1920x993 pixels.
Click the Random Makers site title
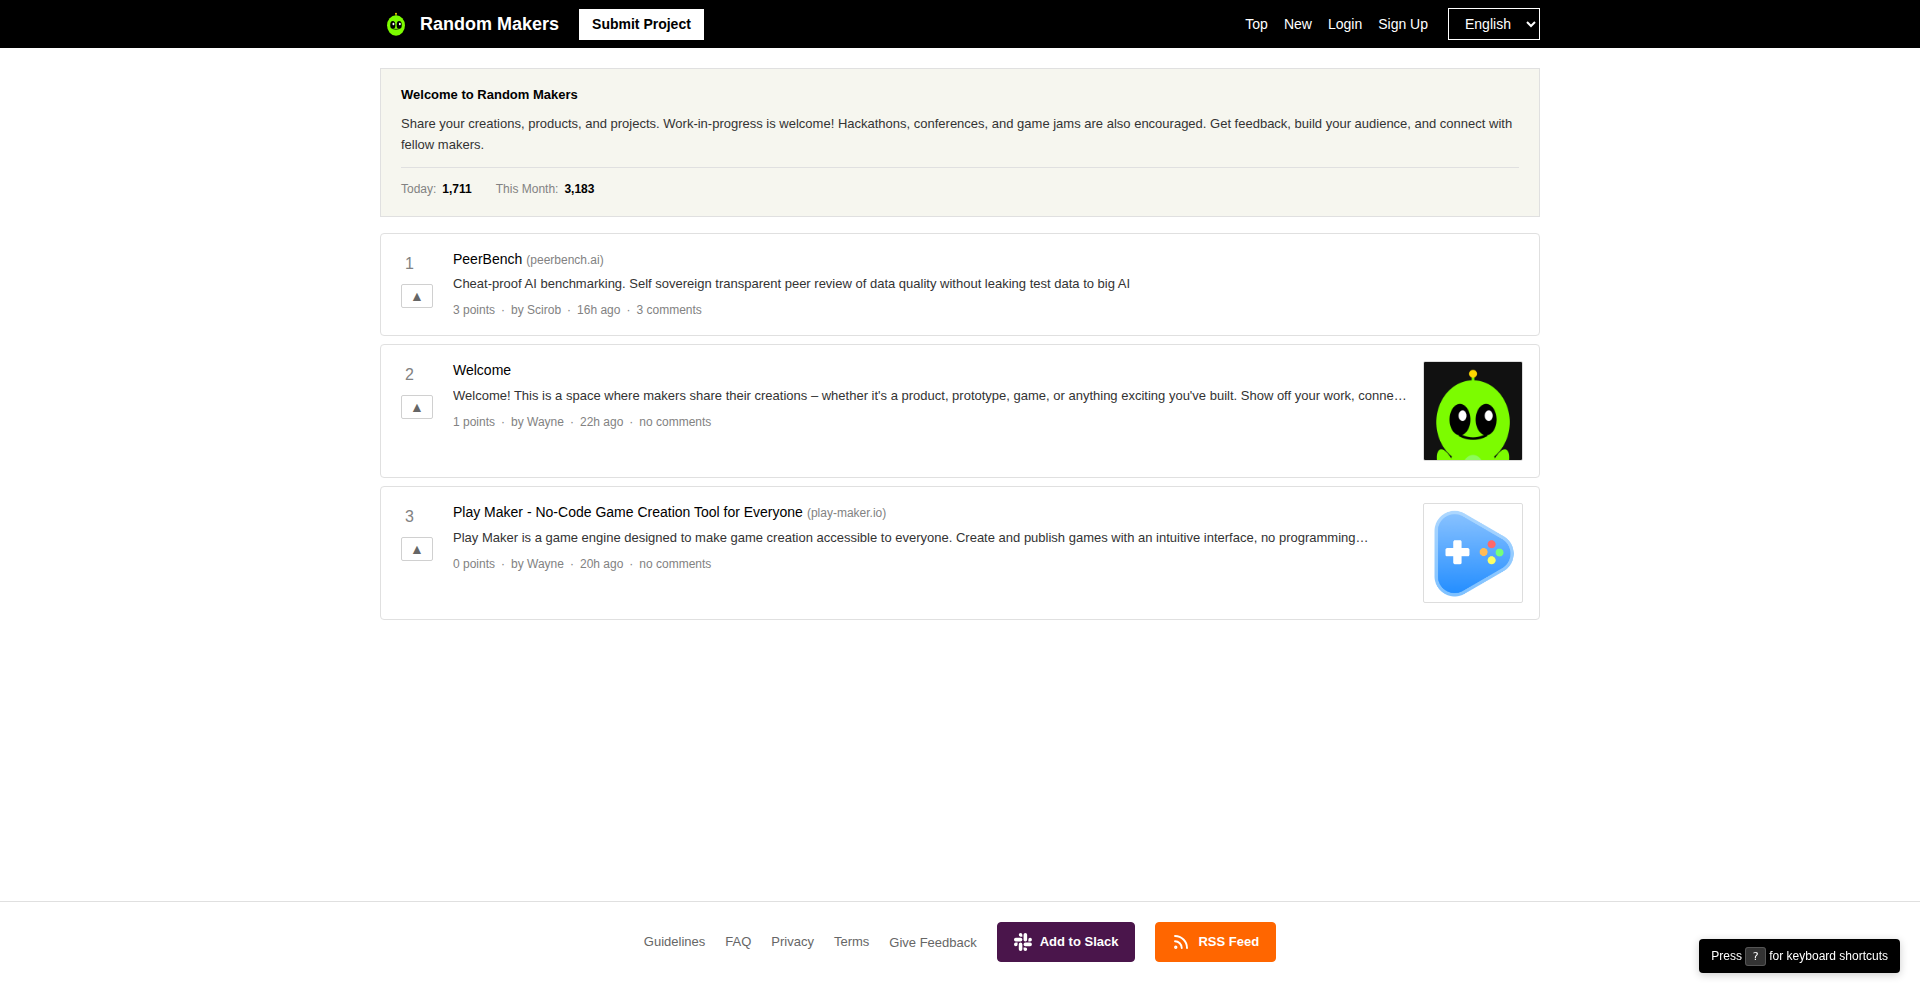[x=489, y=24]
